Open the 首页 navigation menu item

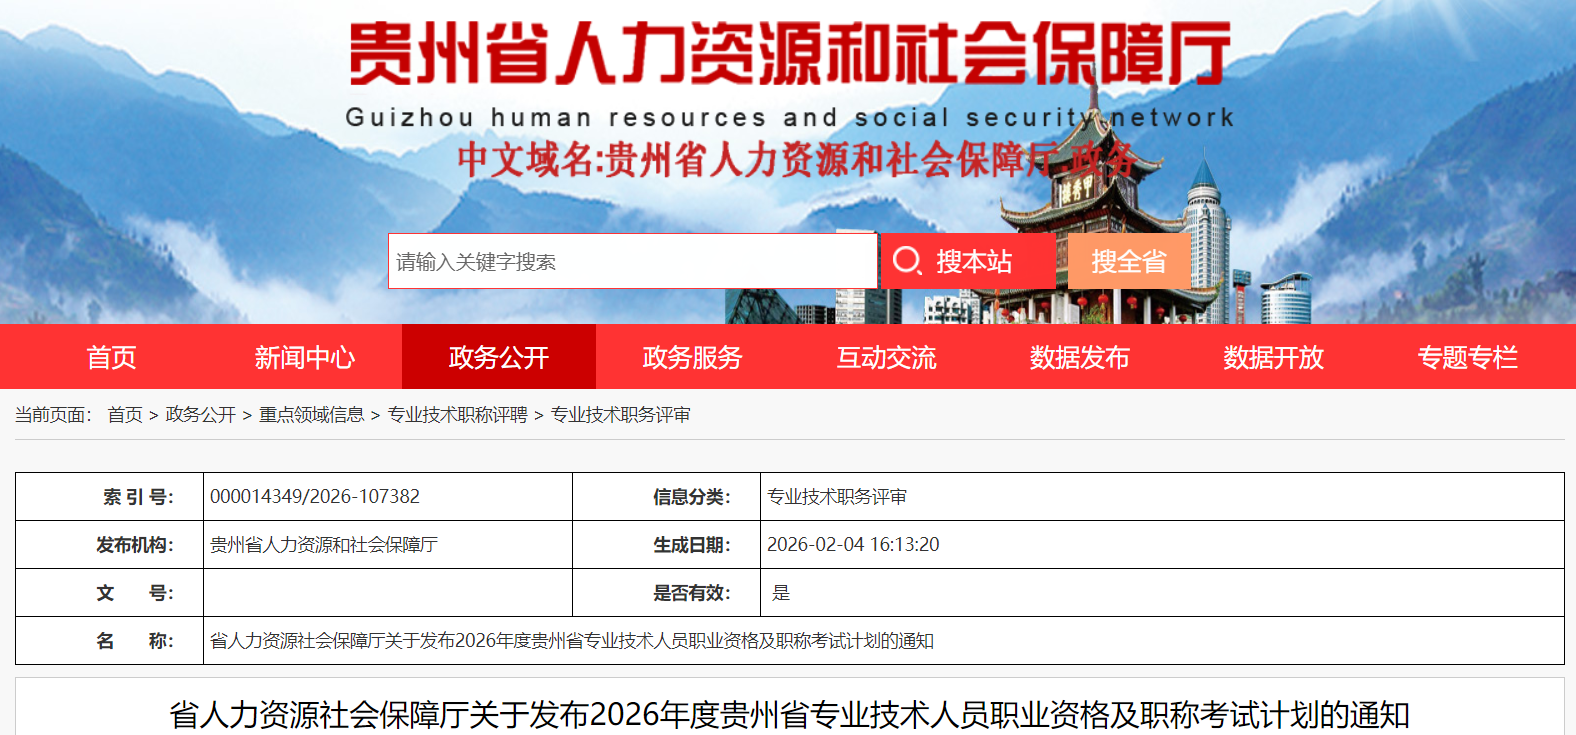pos(111,357)
